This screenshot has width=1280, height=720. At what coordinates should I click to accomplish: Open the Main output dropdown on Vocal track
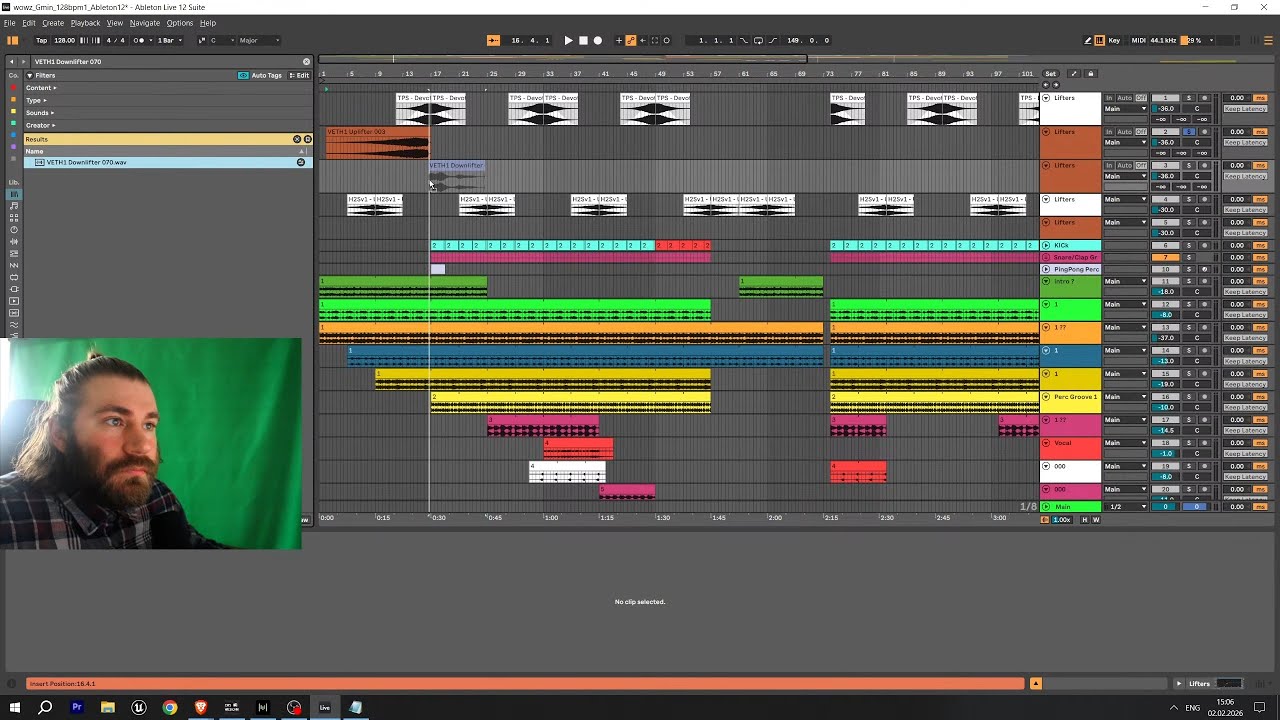[1125, 443]
